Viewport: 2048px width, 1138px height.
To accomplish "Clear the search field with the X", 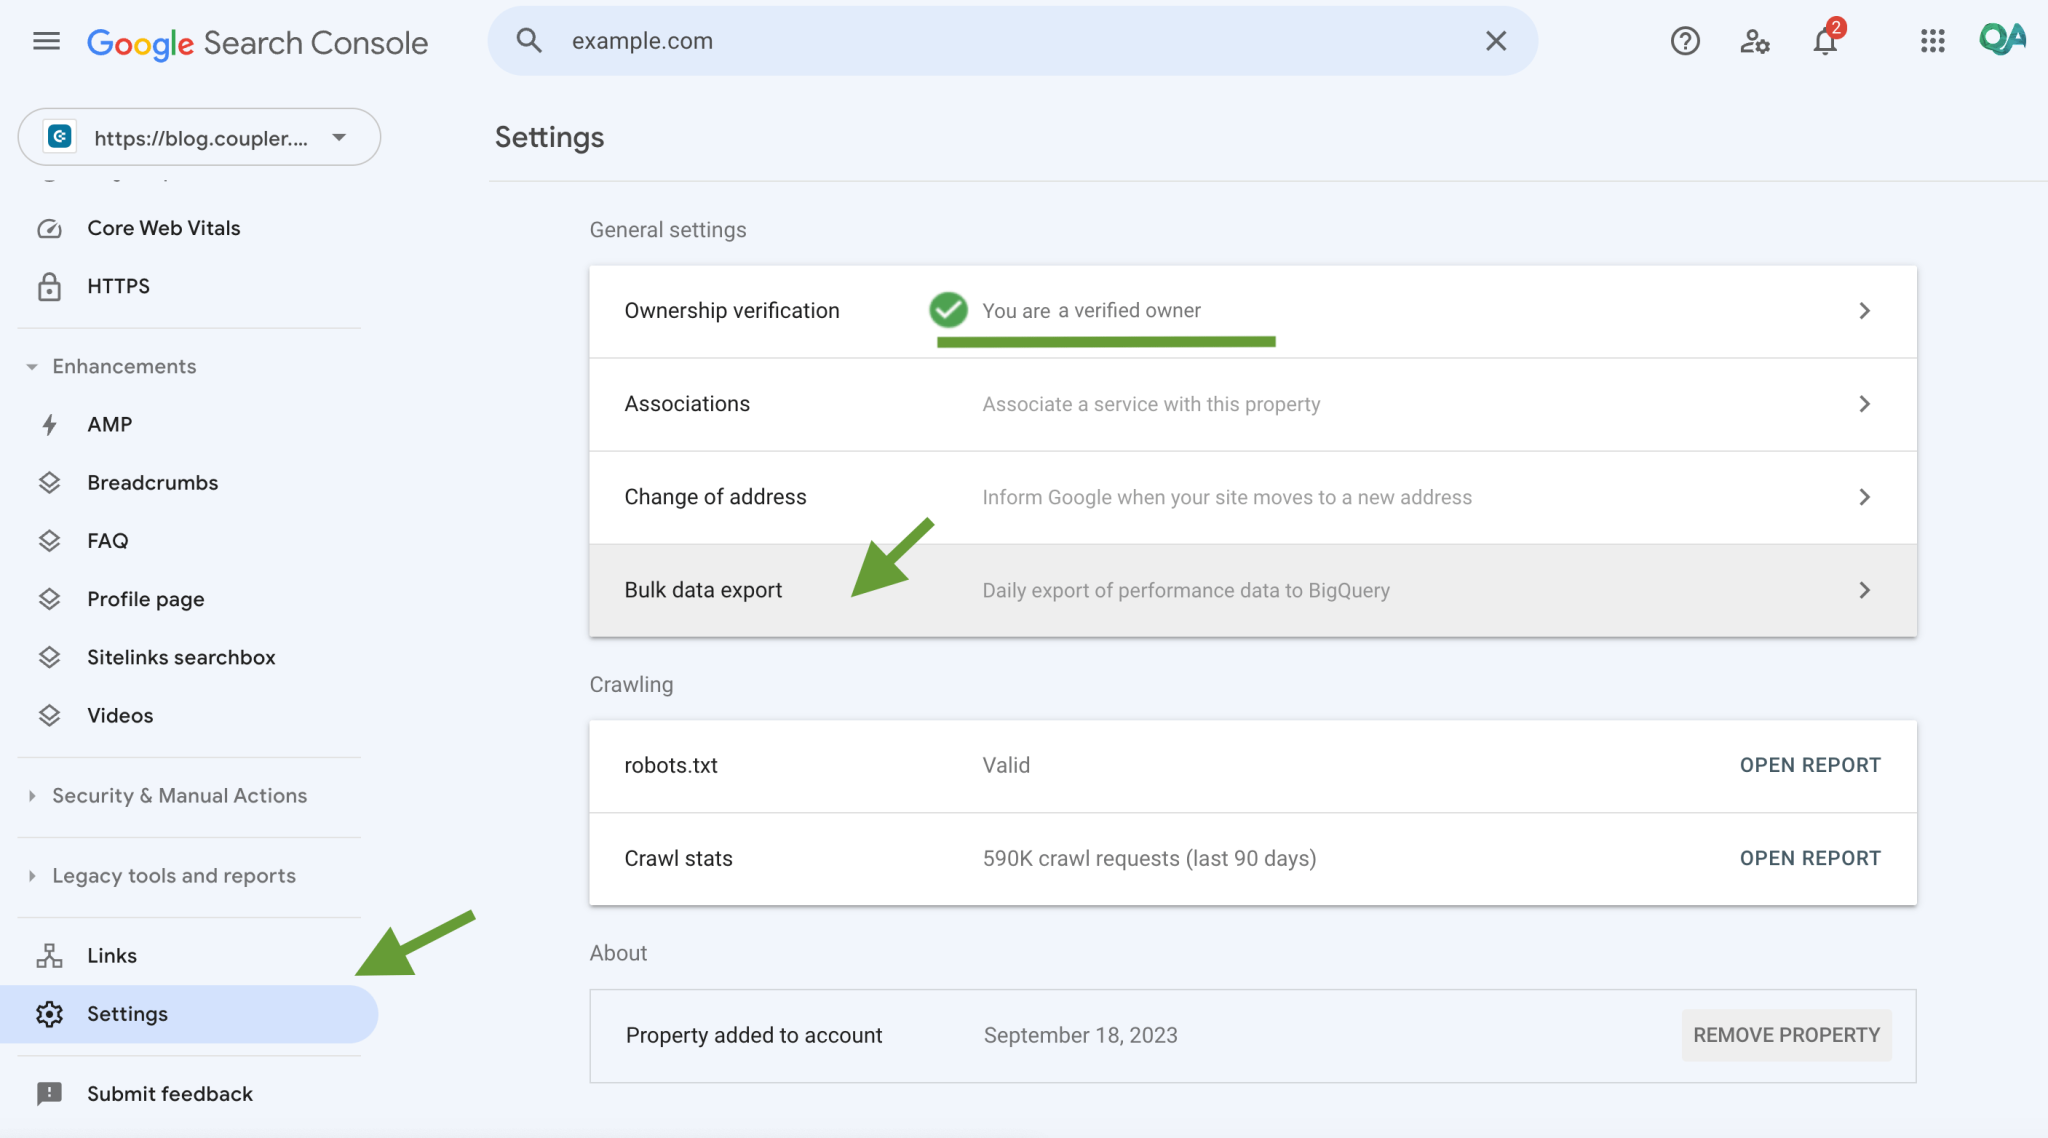I will tap(1496, 41).
